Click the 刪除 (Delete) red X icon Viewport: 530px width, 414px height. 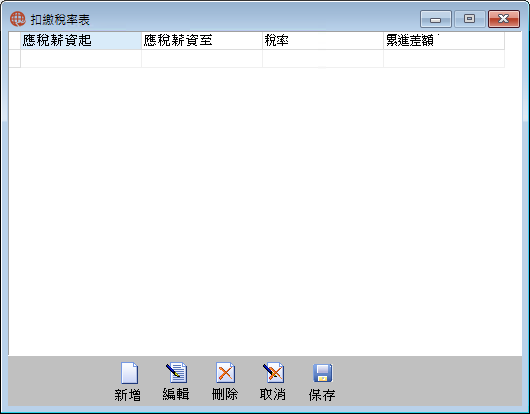pos(225,373)
